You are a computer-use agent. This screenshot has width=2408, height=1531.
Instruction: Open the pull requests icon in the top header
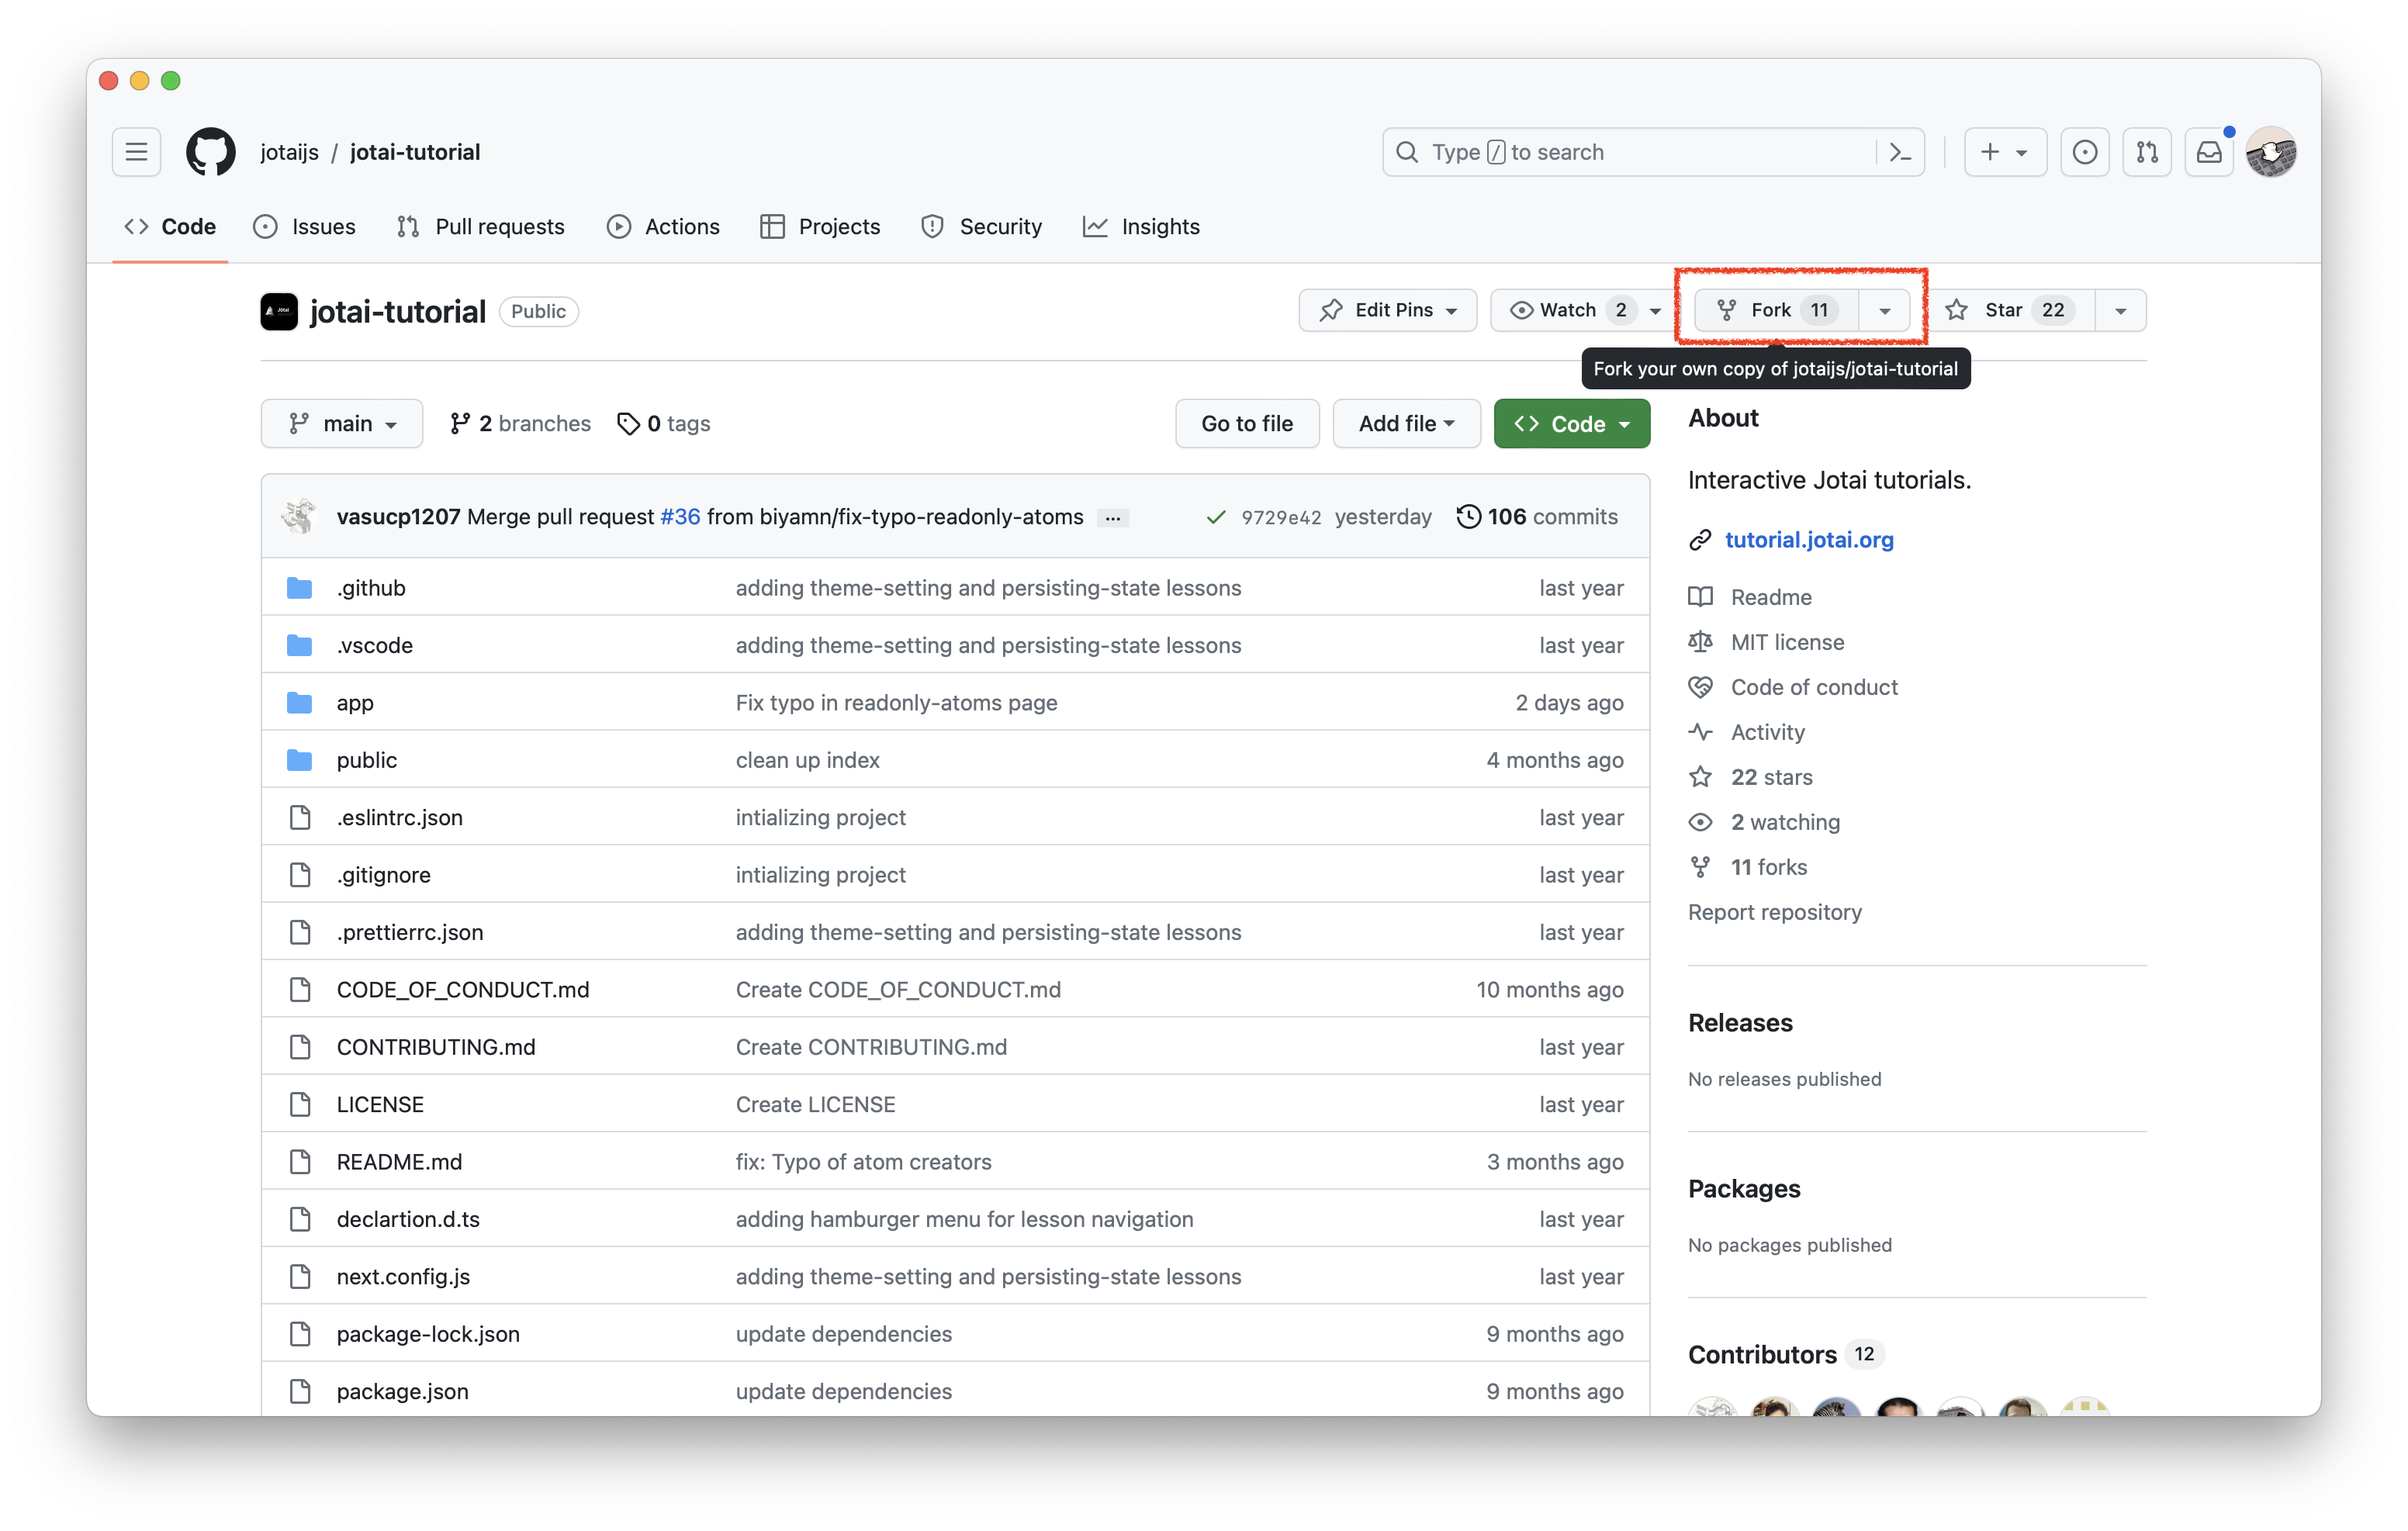2147,152
